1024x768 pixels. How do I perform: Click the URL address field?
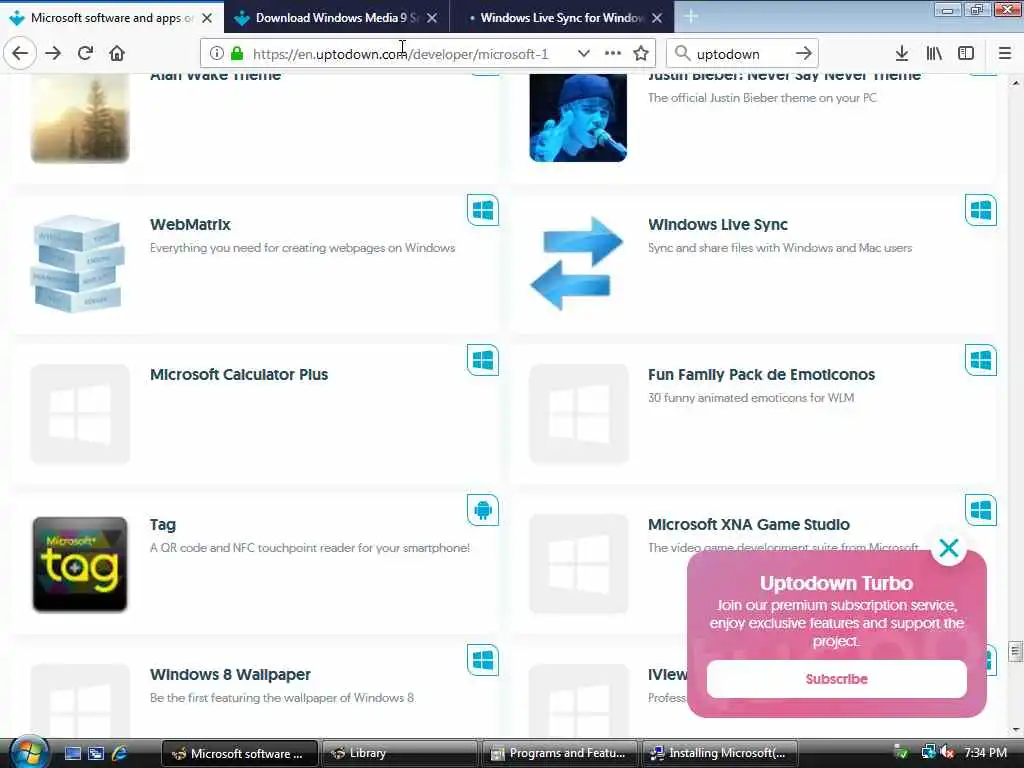(x=400, y=54)
